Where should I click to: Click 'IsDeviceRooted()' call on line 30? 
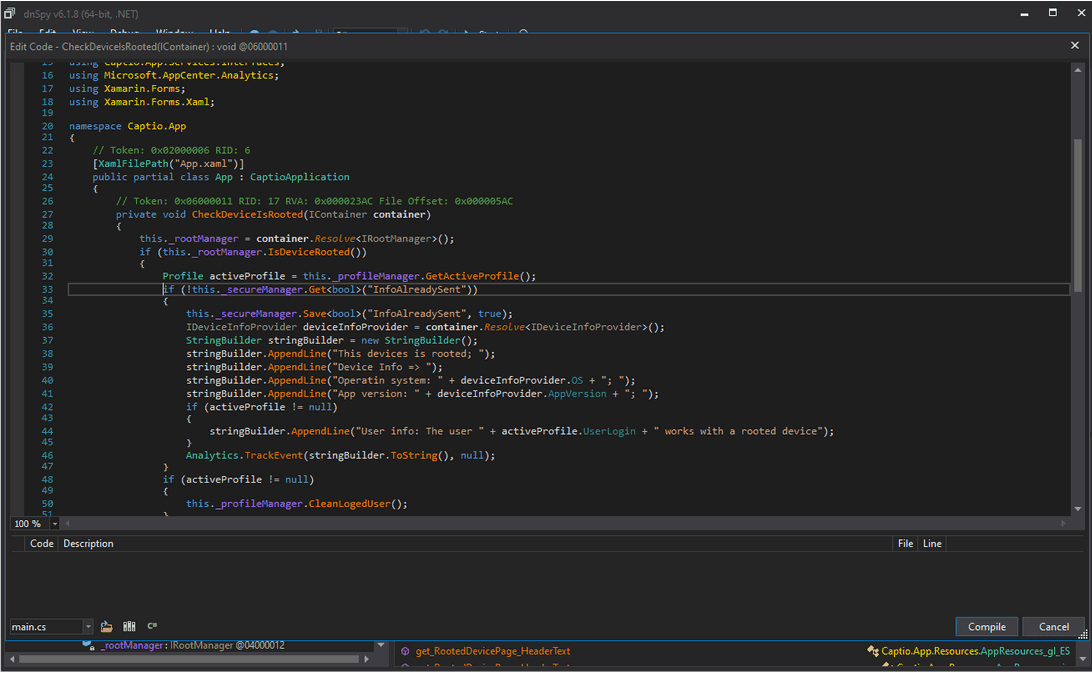(x=318, y=252)
